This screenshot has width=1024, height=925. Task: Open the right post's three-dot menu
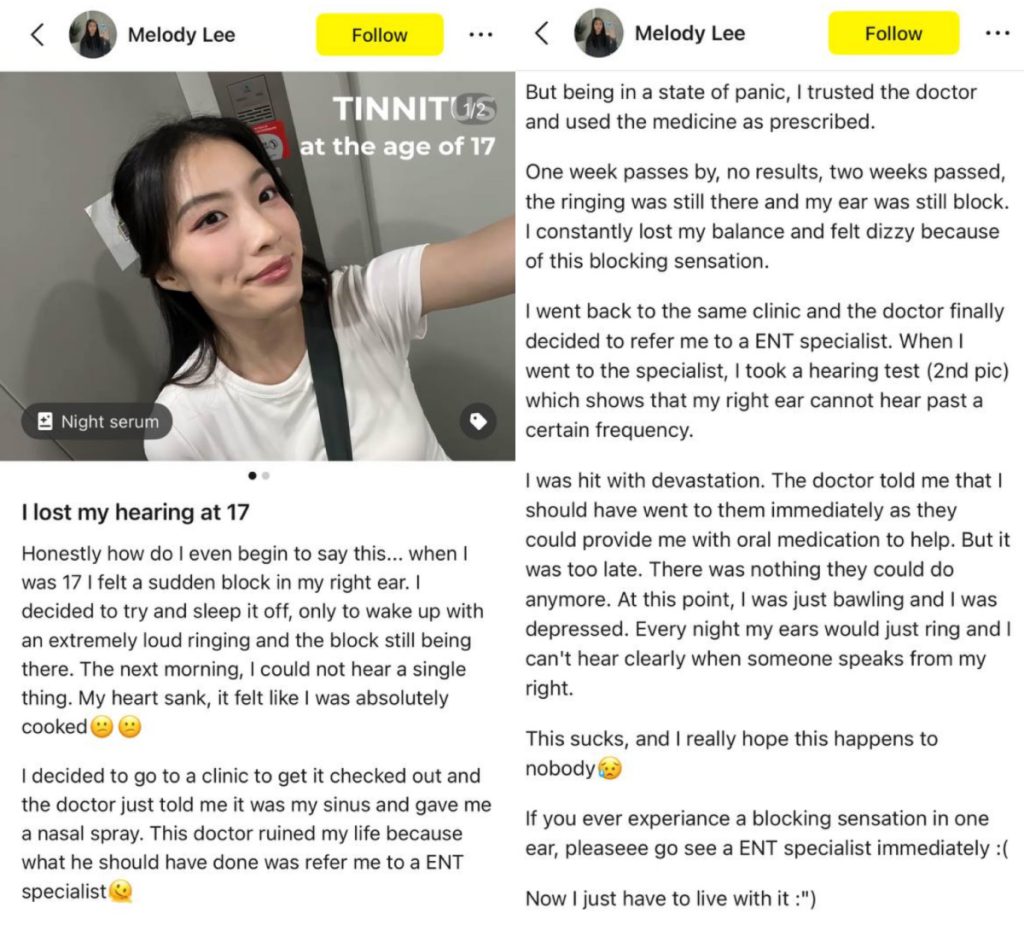[997, 33]
